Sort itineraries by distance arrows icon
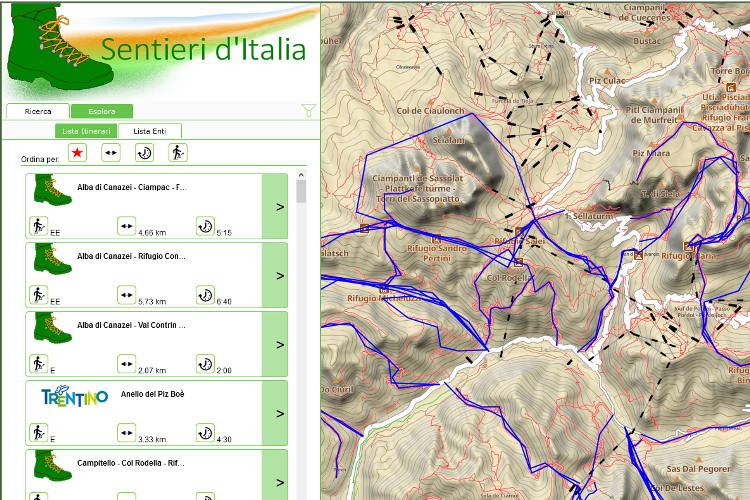This screenshot has width=750, height=500. (110, 153)
